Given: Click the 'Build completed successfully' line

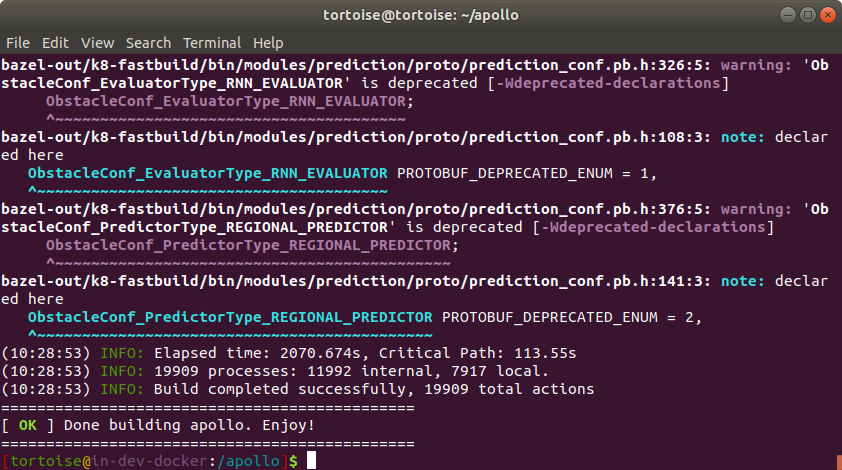Looking at the screenshot, I should 297,389.
